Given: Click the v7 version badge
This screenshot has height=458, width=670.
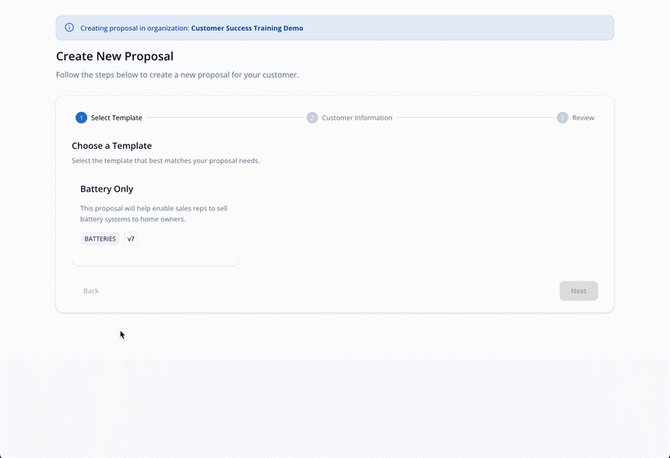Looking at the screenshot, I should click(131, 239).
